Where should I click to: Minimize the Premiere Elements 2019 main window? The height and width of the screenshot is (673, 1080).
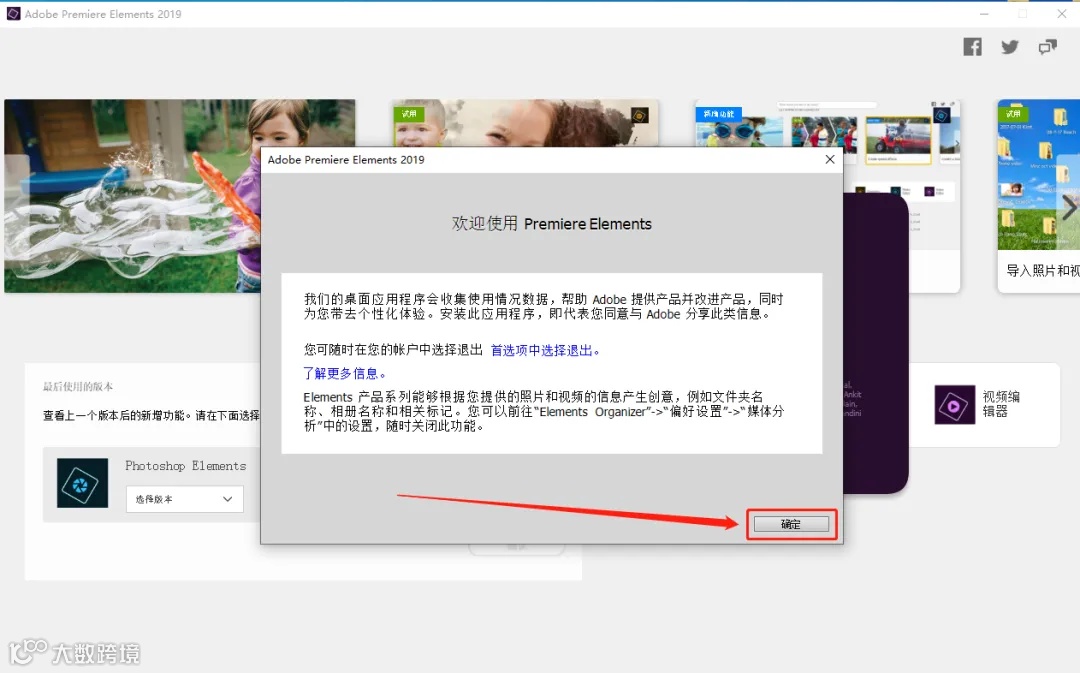click(x=984, y=14)
